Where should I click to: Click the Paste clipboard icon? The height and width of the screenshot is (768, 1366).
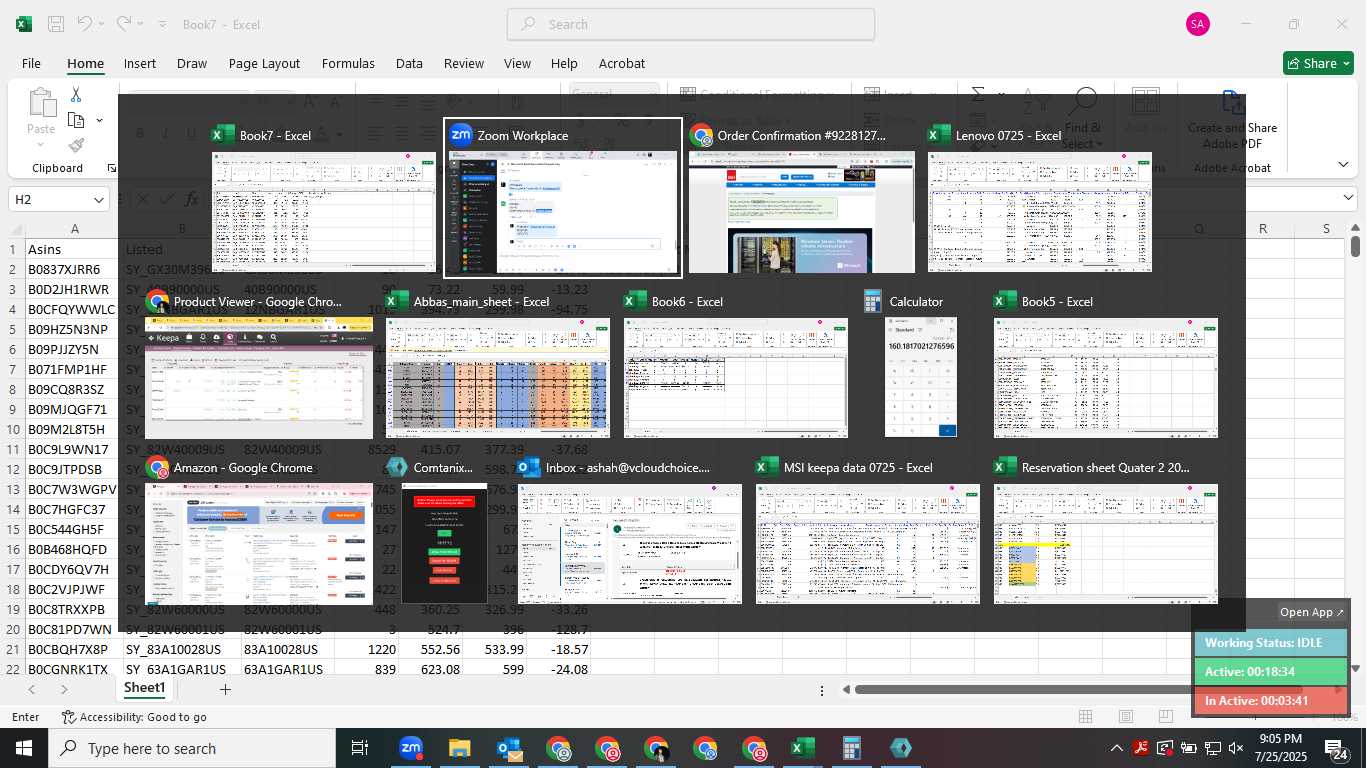point(41,103)
